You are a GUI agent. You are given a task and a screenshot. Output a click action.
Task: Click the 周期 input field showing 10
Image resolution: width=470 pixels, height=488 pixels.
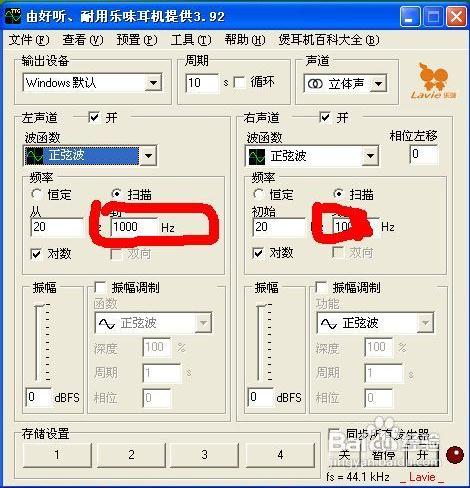click(203, 83)
